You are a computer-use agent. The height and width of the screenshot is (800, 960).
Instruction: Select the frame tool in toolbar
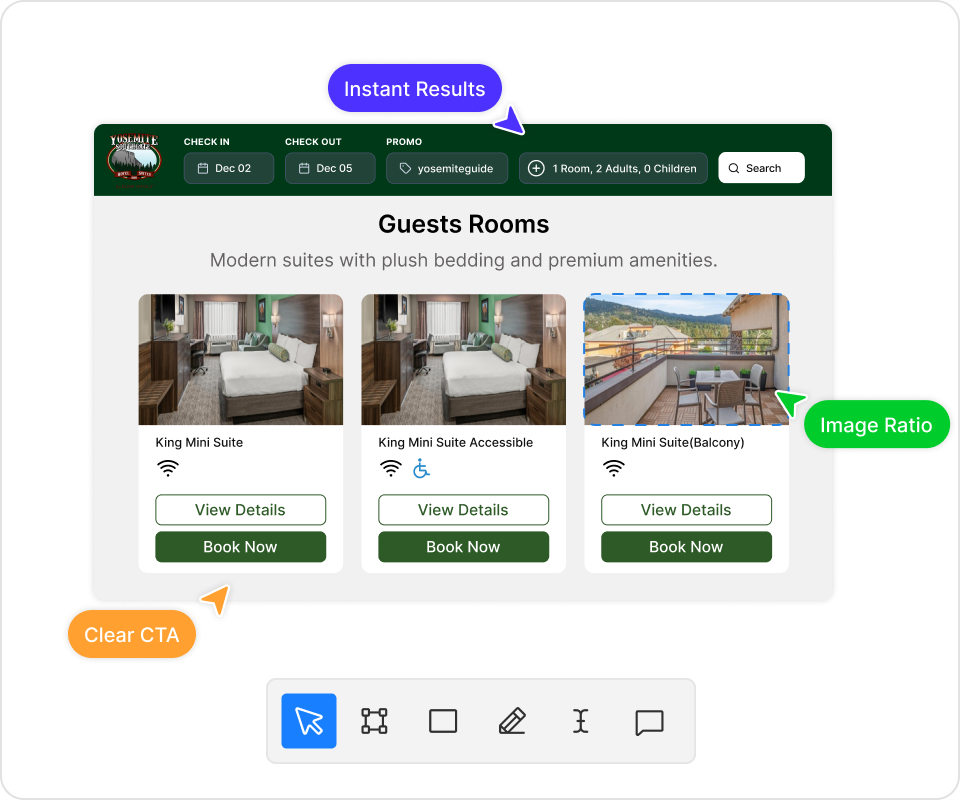click(x=374, y=721)
